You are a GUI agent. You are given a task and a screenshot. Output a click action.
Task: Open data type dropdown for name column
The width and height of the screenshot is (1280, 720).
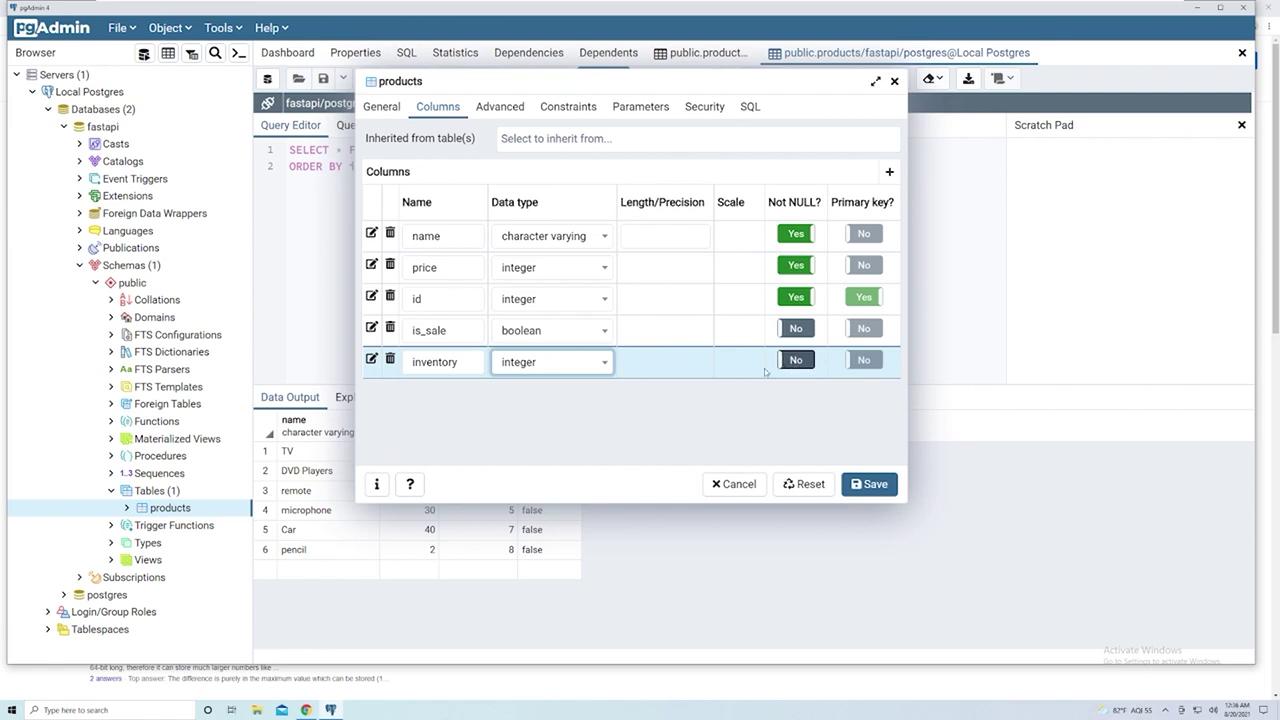552,236
